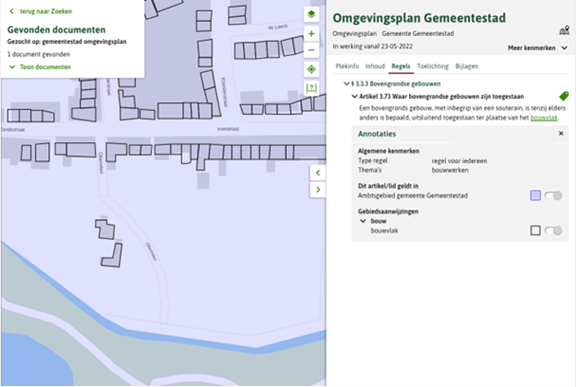
Task: Click the 'Gemeente Gemeentestad' subtitle text
Action: (418, 33)
